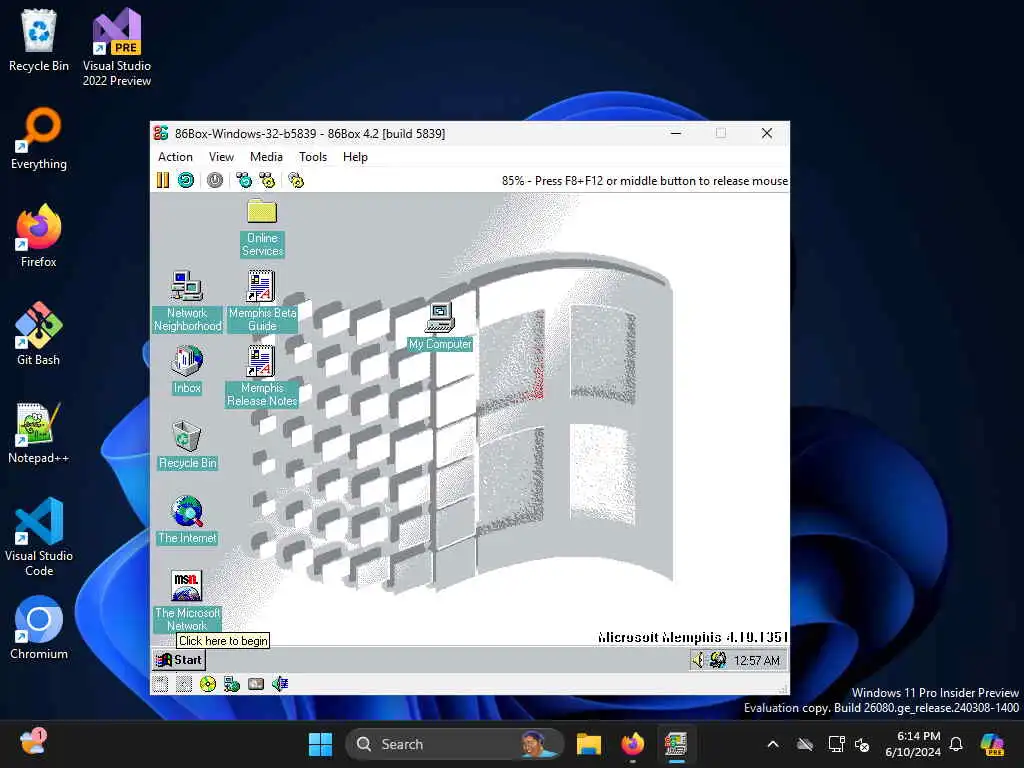Open the Action menu in 86Box
This screenshot has height=768, width=1024.
175,157
